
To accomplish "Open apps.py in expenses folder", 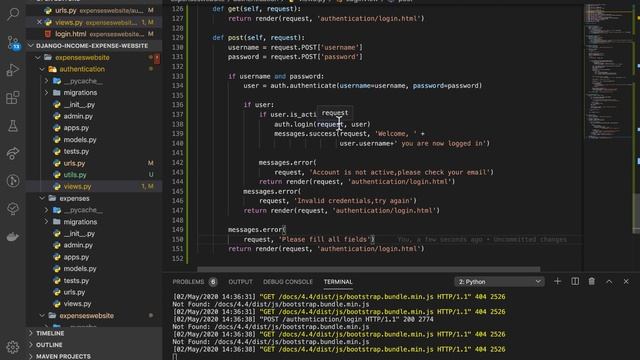I will point(94,257).
